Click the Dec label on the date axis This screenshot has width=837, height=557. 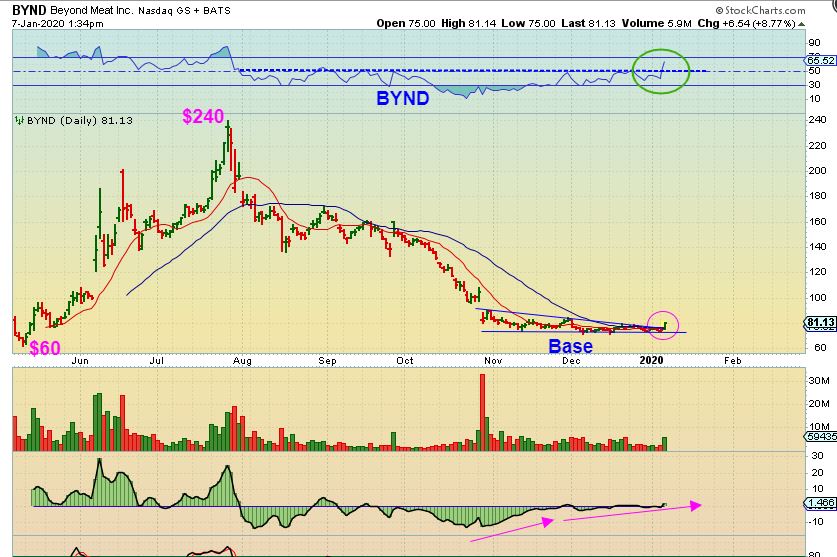point(571,360)
